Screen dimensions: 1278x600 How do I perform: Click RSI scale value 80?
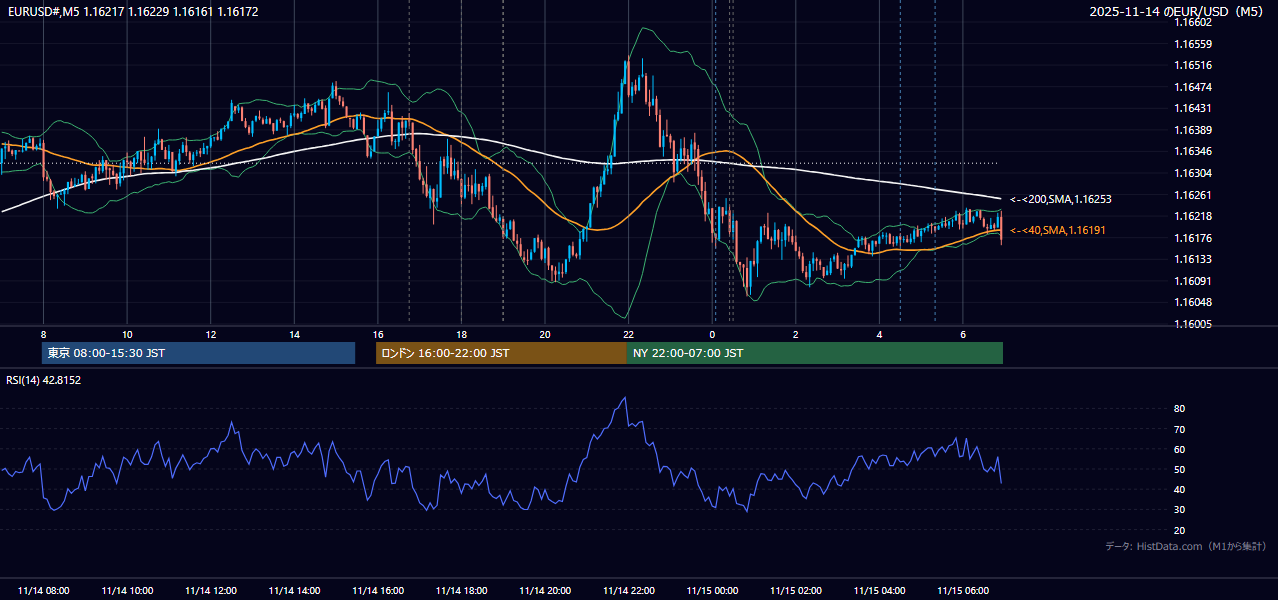pyautogui.click(x=1179, y=409)
